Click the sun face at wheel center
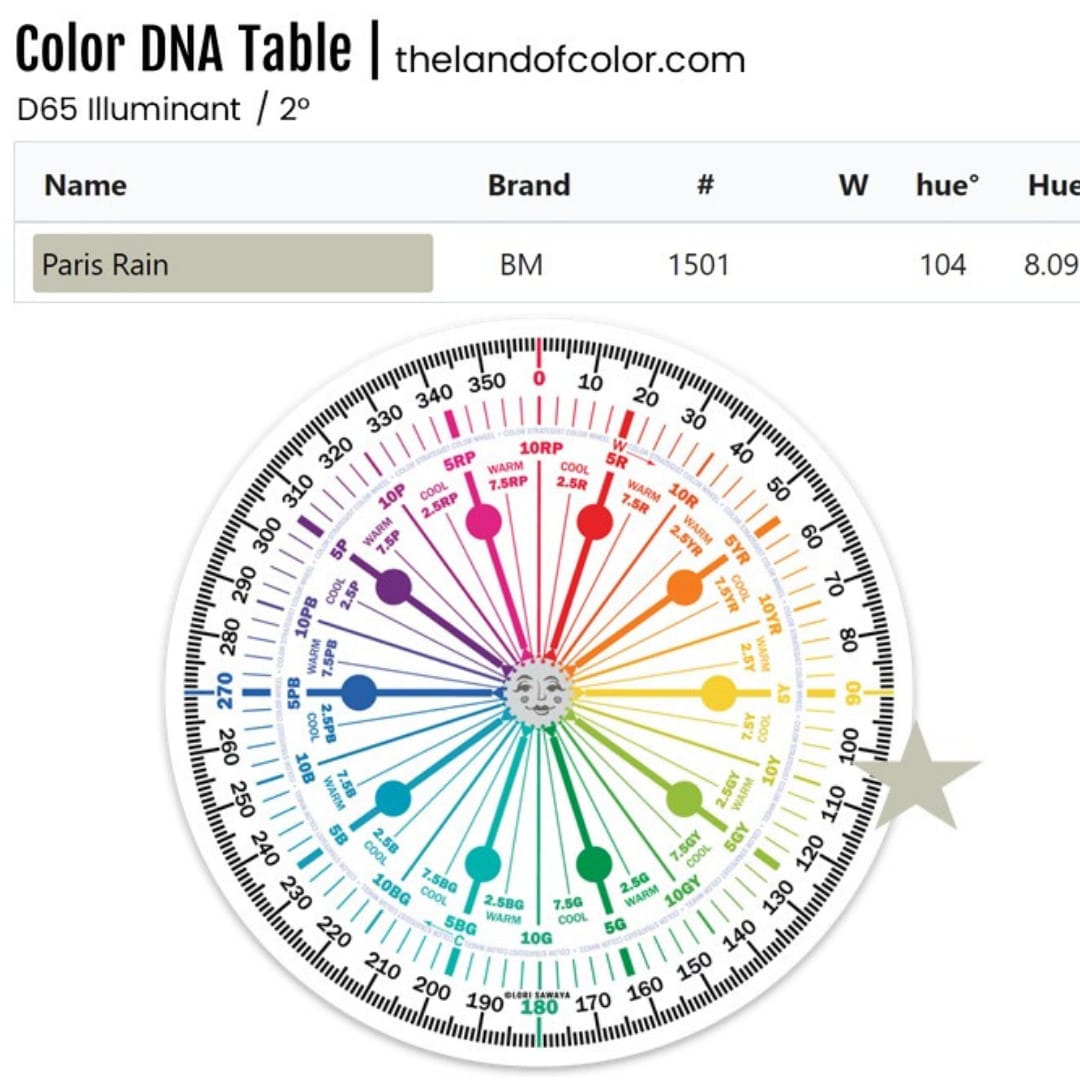Image resolution: width=1080 pixels, height=1080 pixels. (x=539, y=691)
